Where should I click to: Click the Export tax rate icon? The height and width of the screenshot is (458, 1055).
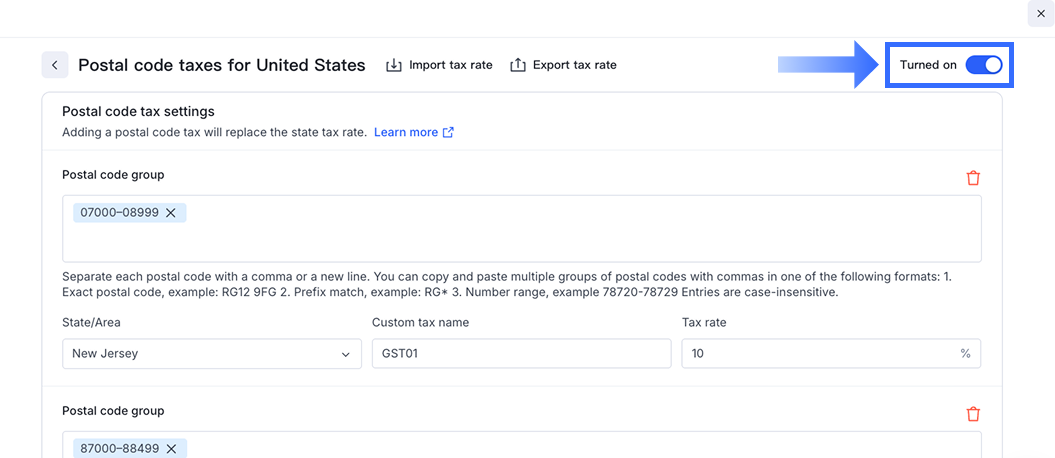click(x=518, y=65)
